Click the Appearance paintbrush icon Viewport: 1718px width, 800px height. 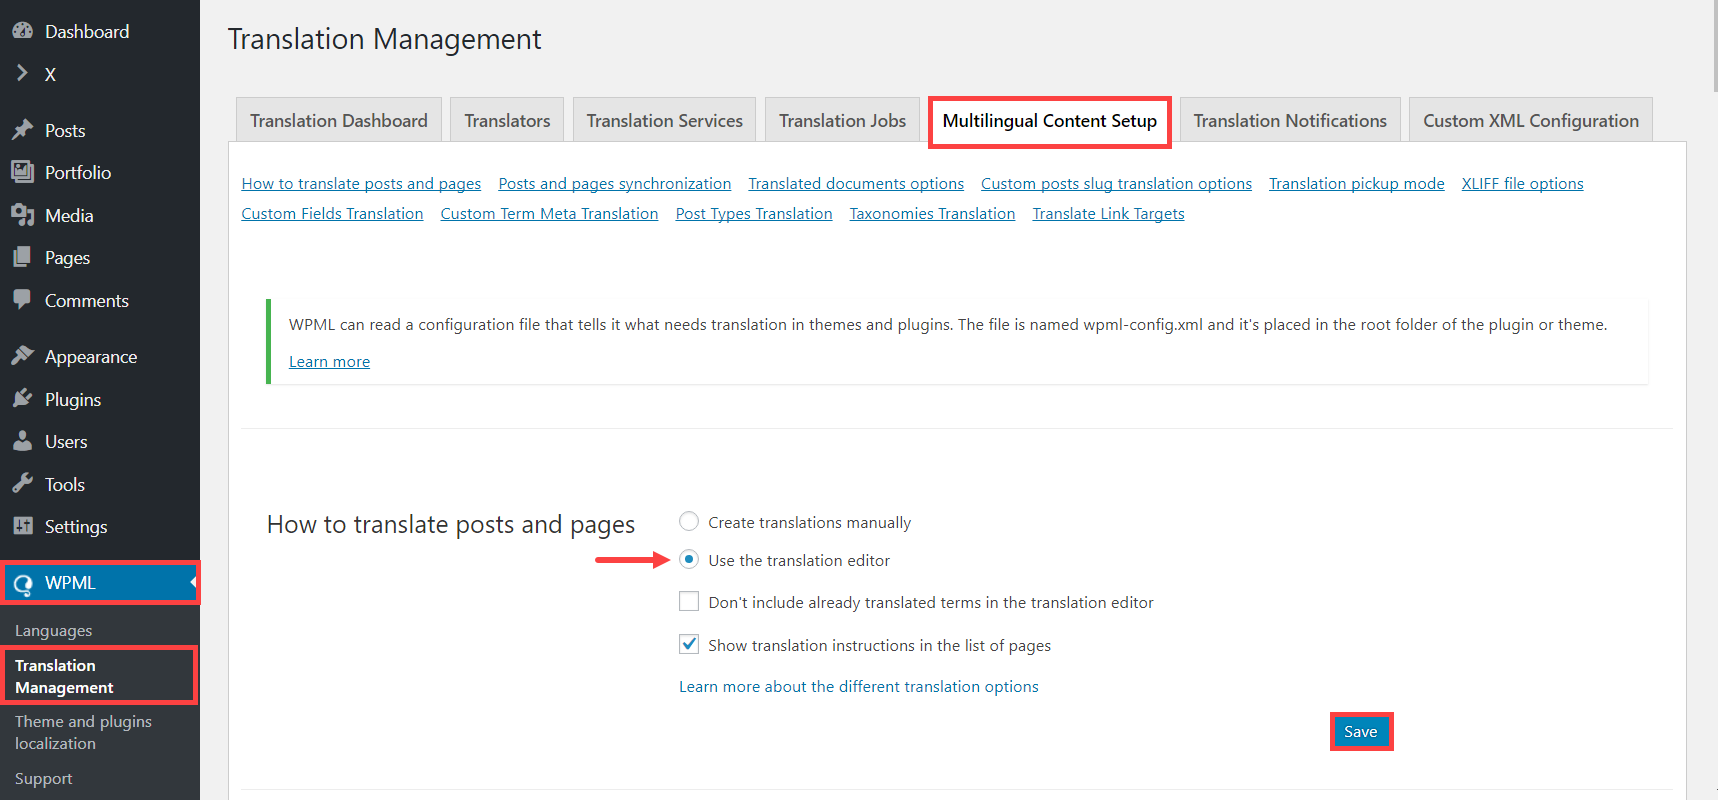pyautogui.click(x=22, y=356)
